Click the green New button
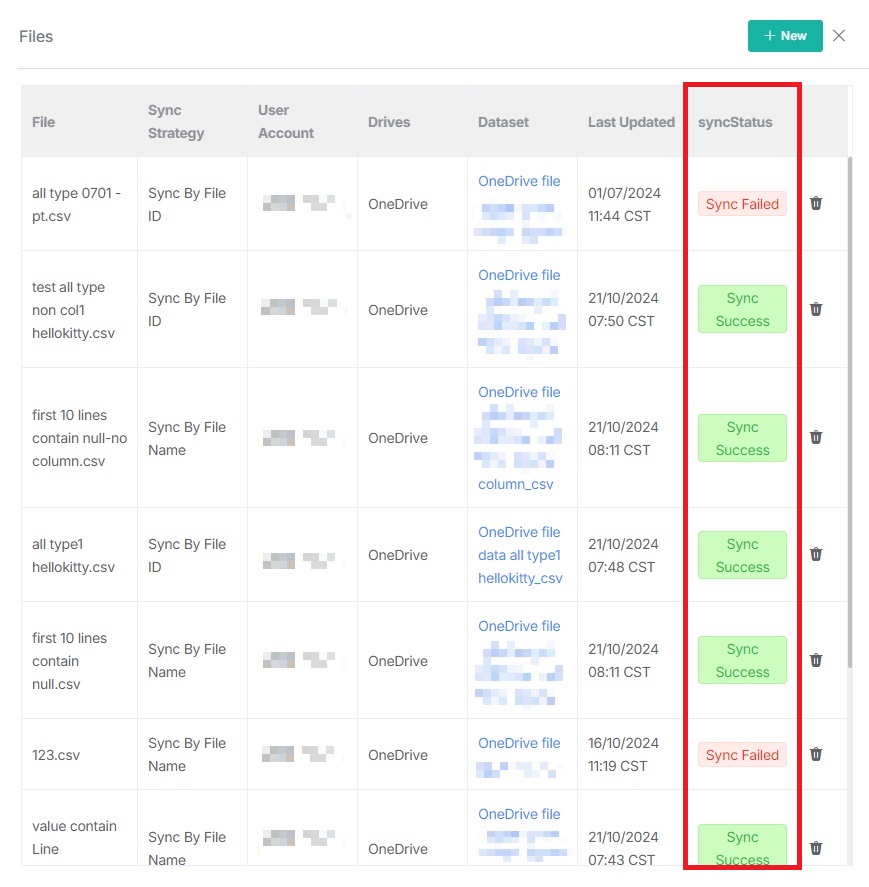 (784, 36)
